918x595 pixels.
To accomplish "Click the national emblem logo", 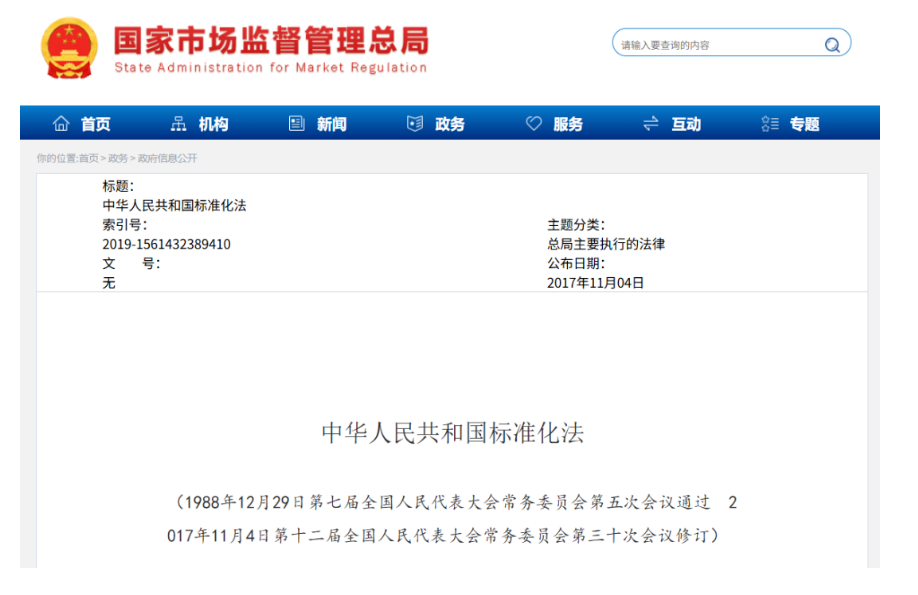I will [70, 47].
